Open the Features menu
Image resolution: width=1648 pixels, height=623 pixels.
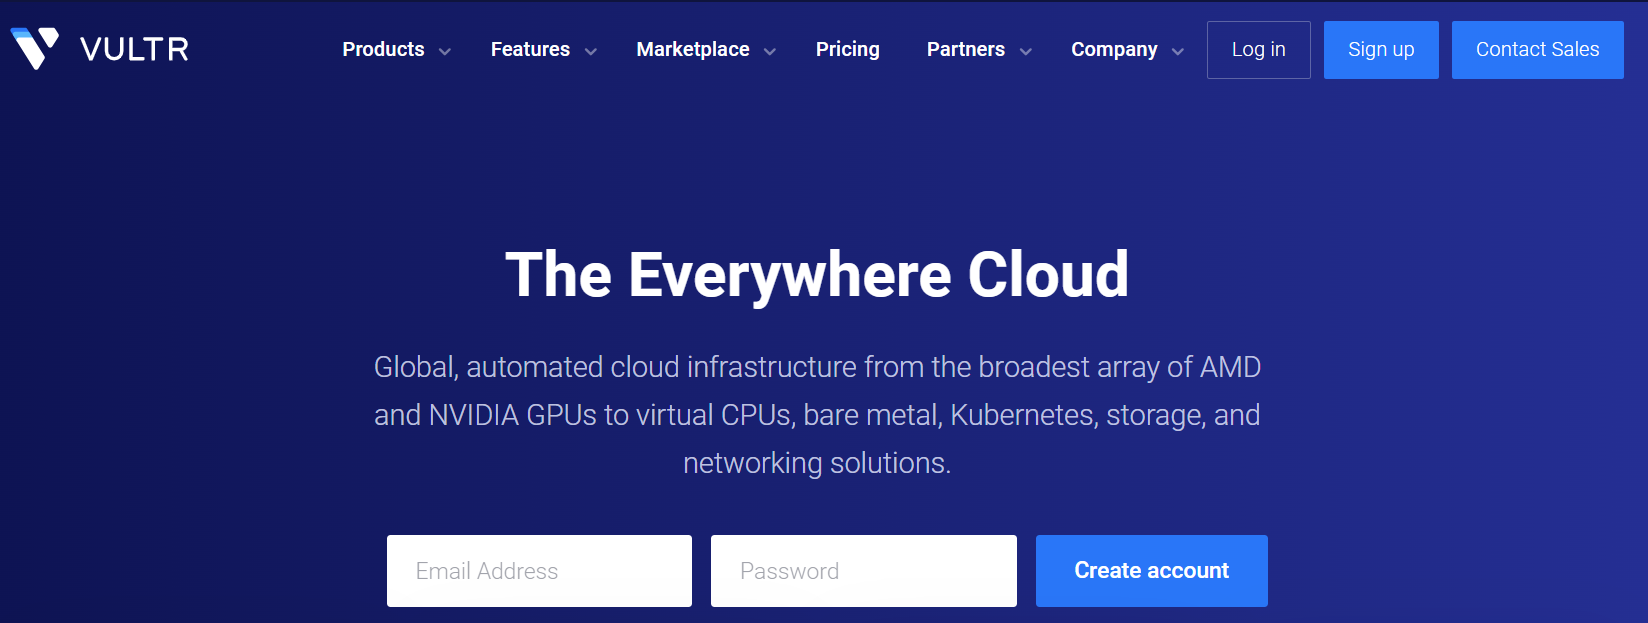(530, 49)
